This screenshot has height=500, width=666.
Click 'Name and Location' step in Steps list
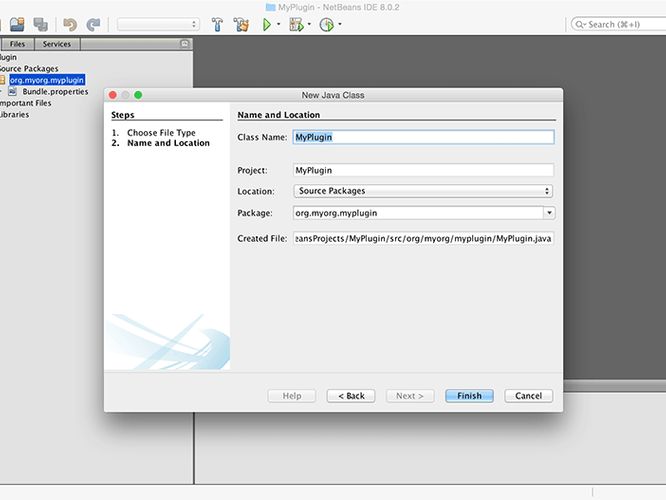[168, 143]
